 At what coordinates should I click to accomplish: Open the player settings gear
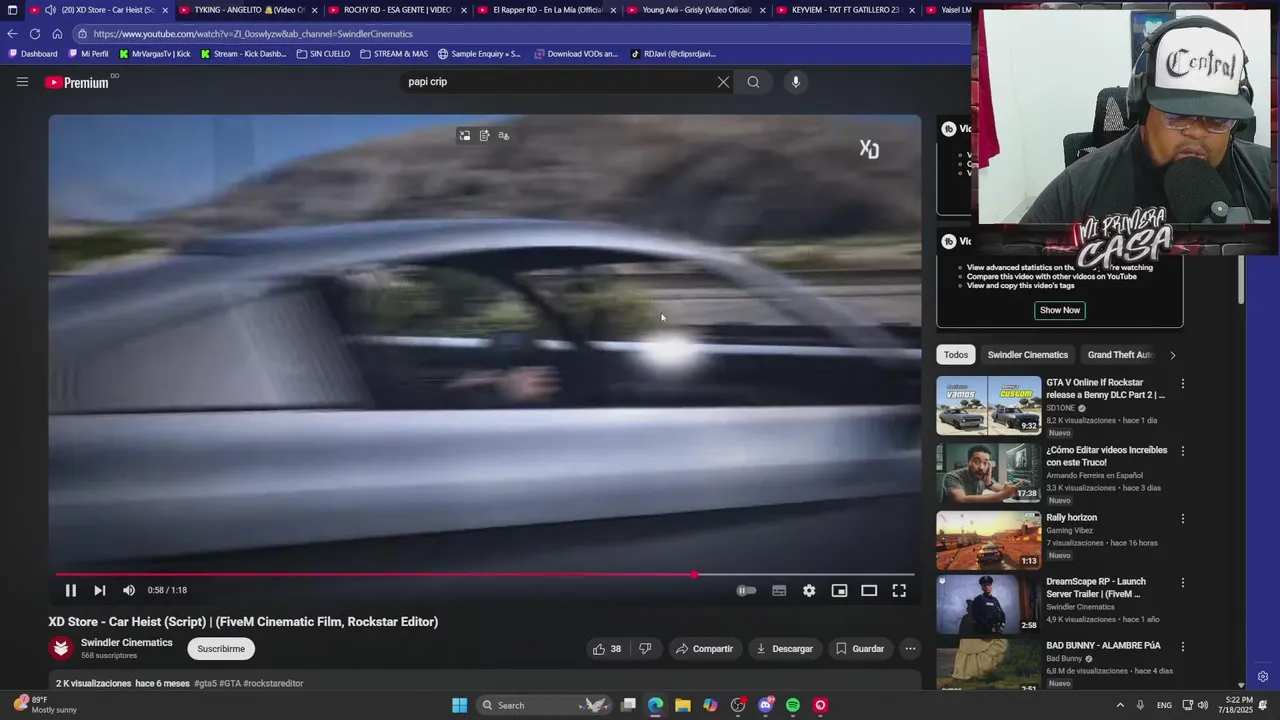click(x=809, y=590)
